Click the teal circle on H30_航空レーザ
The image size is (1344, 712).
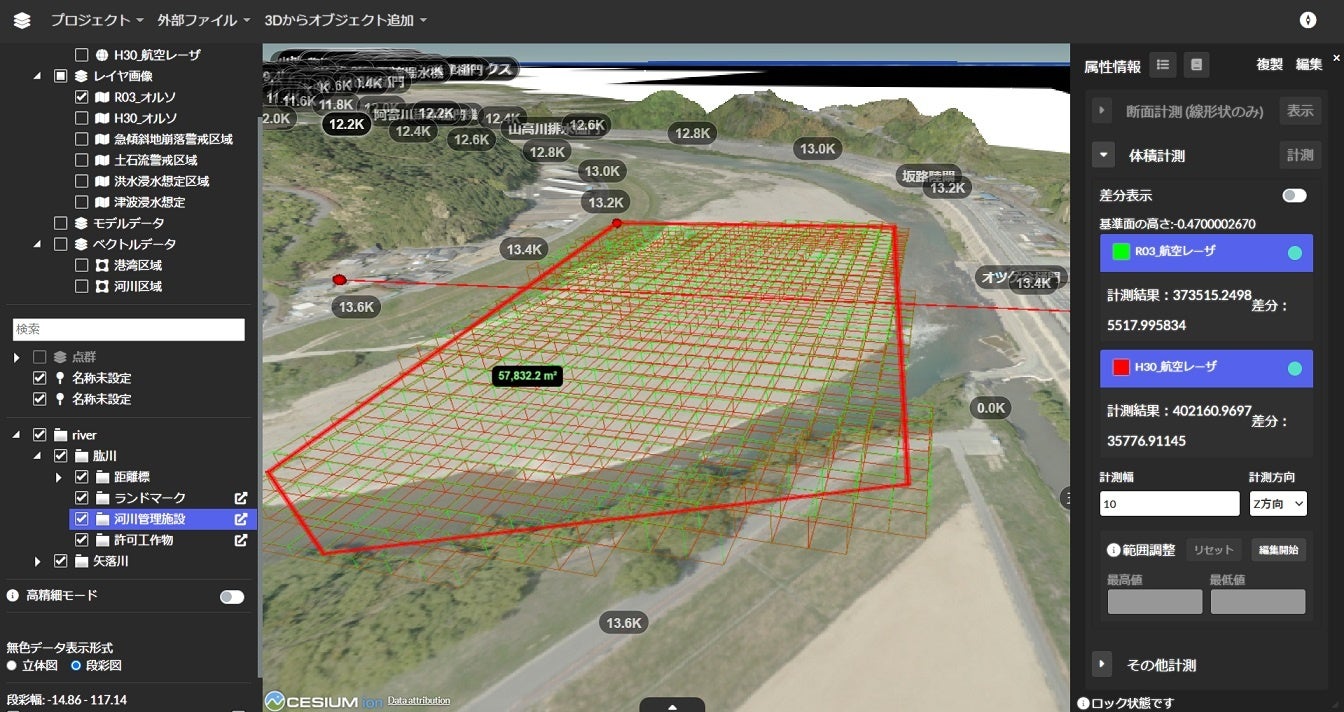(x=1295, y=368)
